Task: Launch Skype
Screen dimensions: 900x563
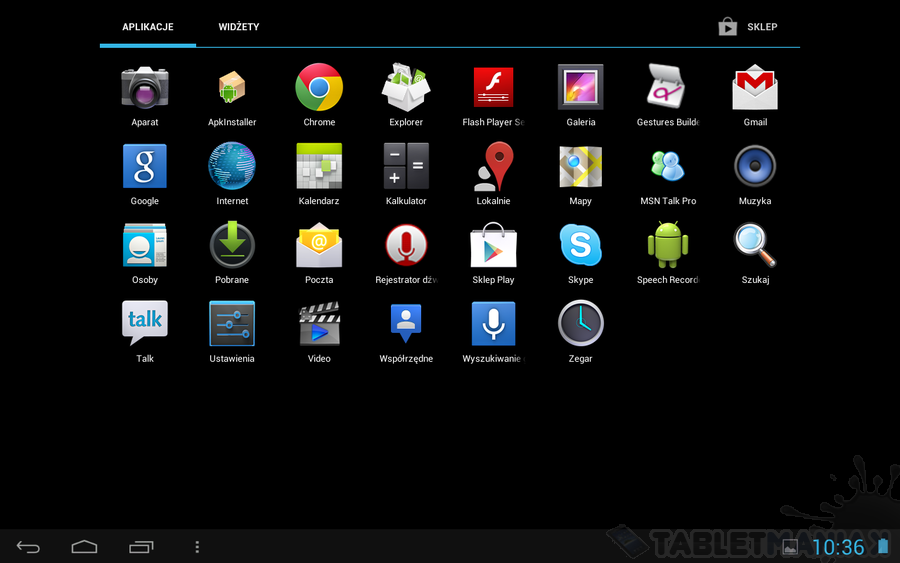Action: [x=580, y=245]
